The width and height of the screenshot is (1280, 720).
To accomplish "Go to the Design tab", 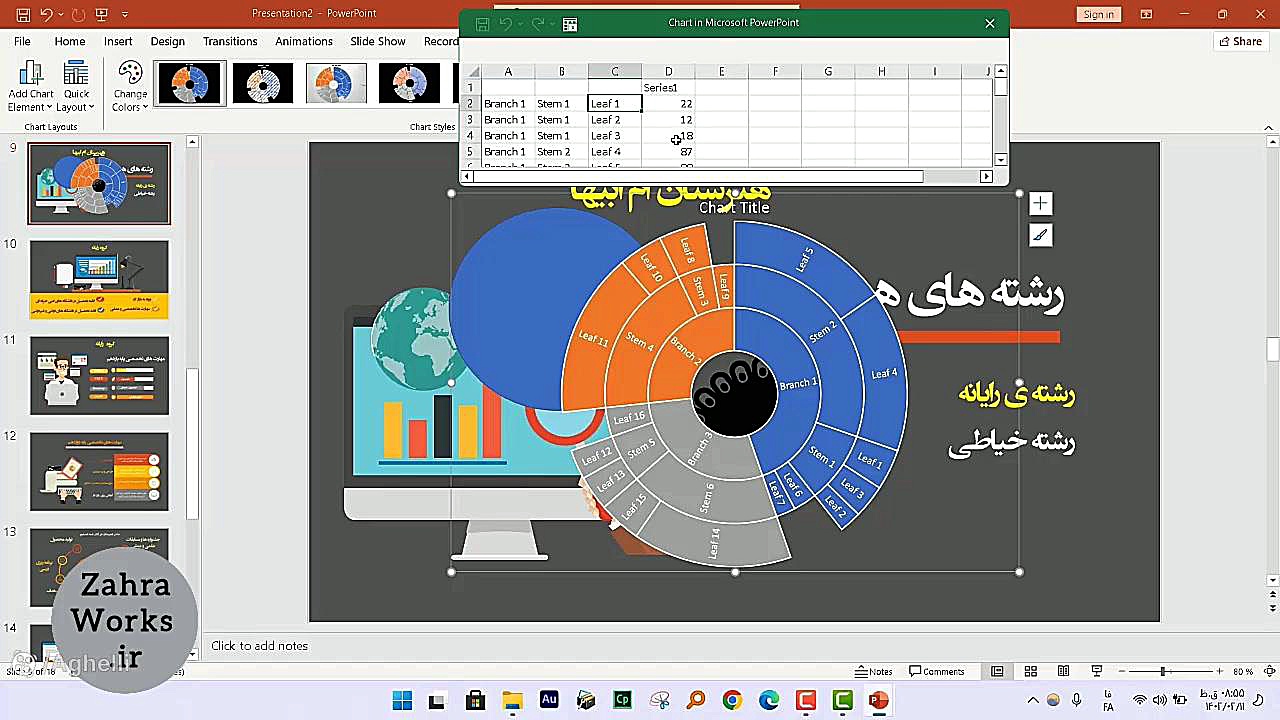I will point(167,41).
